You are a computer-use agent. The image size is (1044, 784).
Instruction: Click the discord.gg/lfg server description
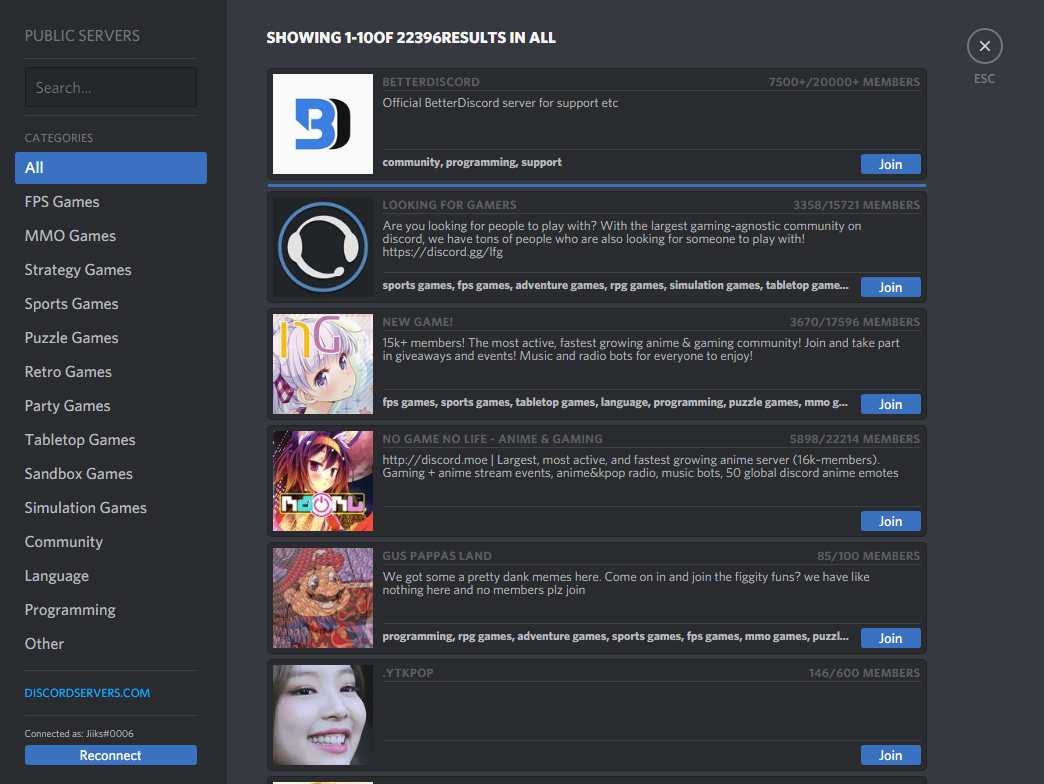pos(622,239)
